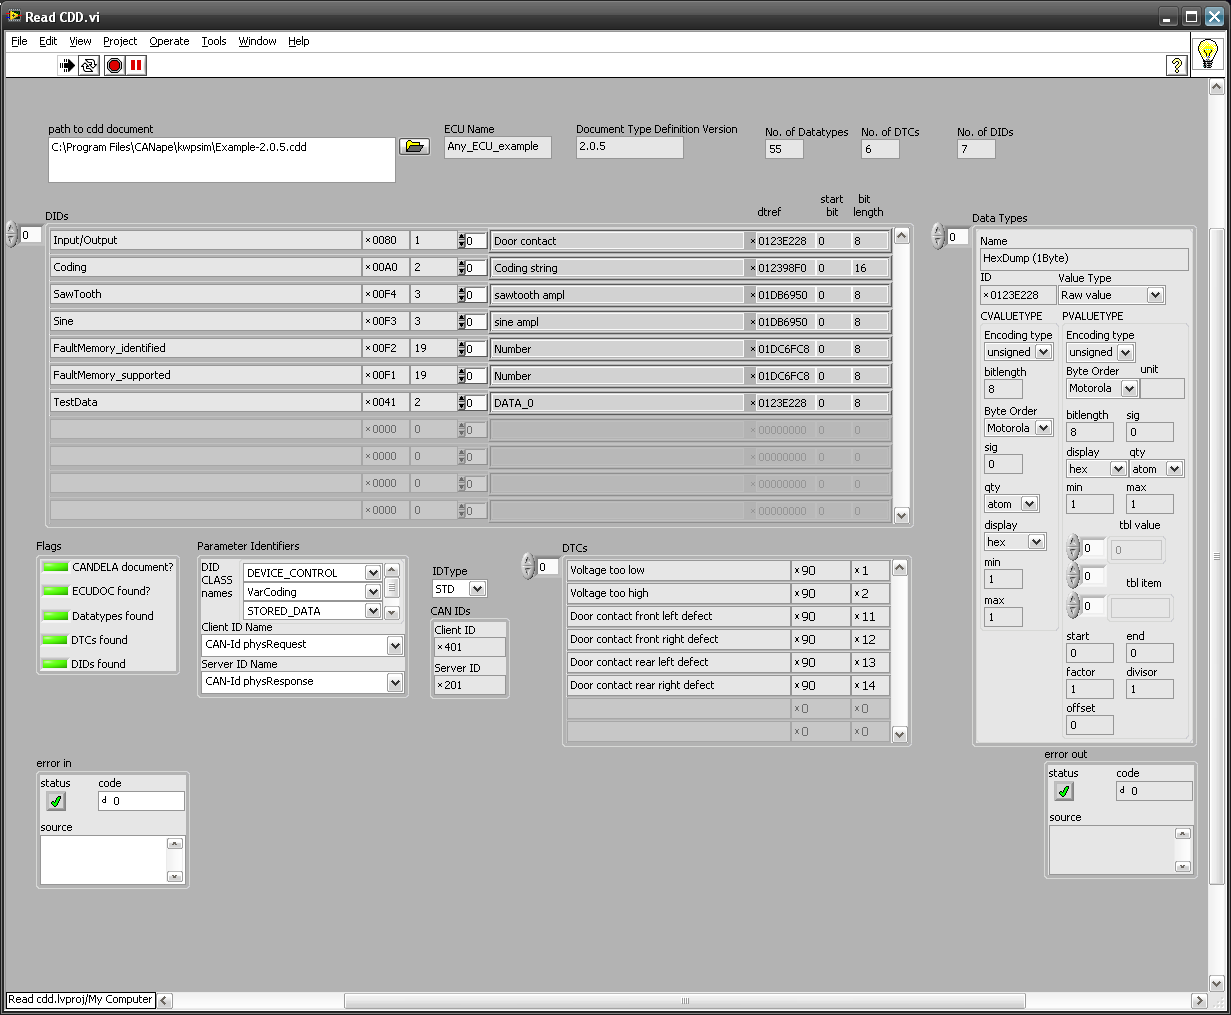Click the Run Continuously toolbar icon
This screenshot has height=1015, width=1231.
click(x=90, y=66)
